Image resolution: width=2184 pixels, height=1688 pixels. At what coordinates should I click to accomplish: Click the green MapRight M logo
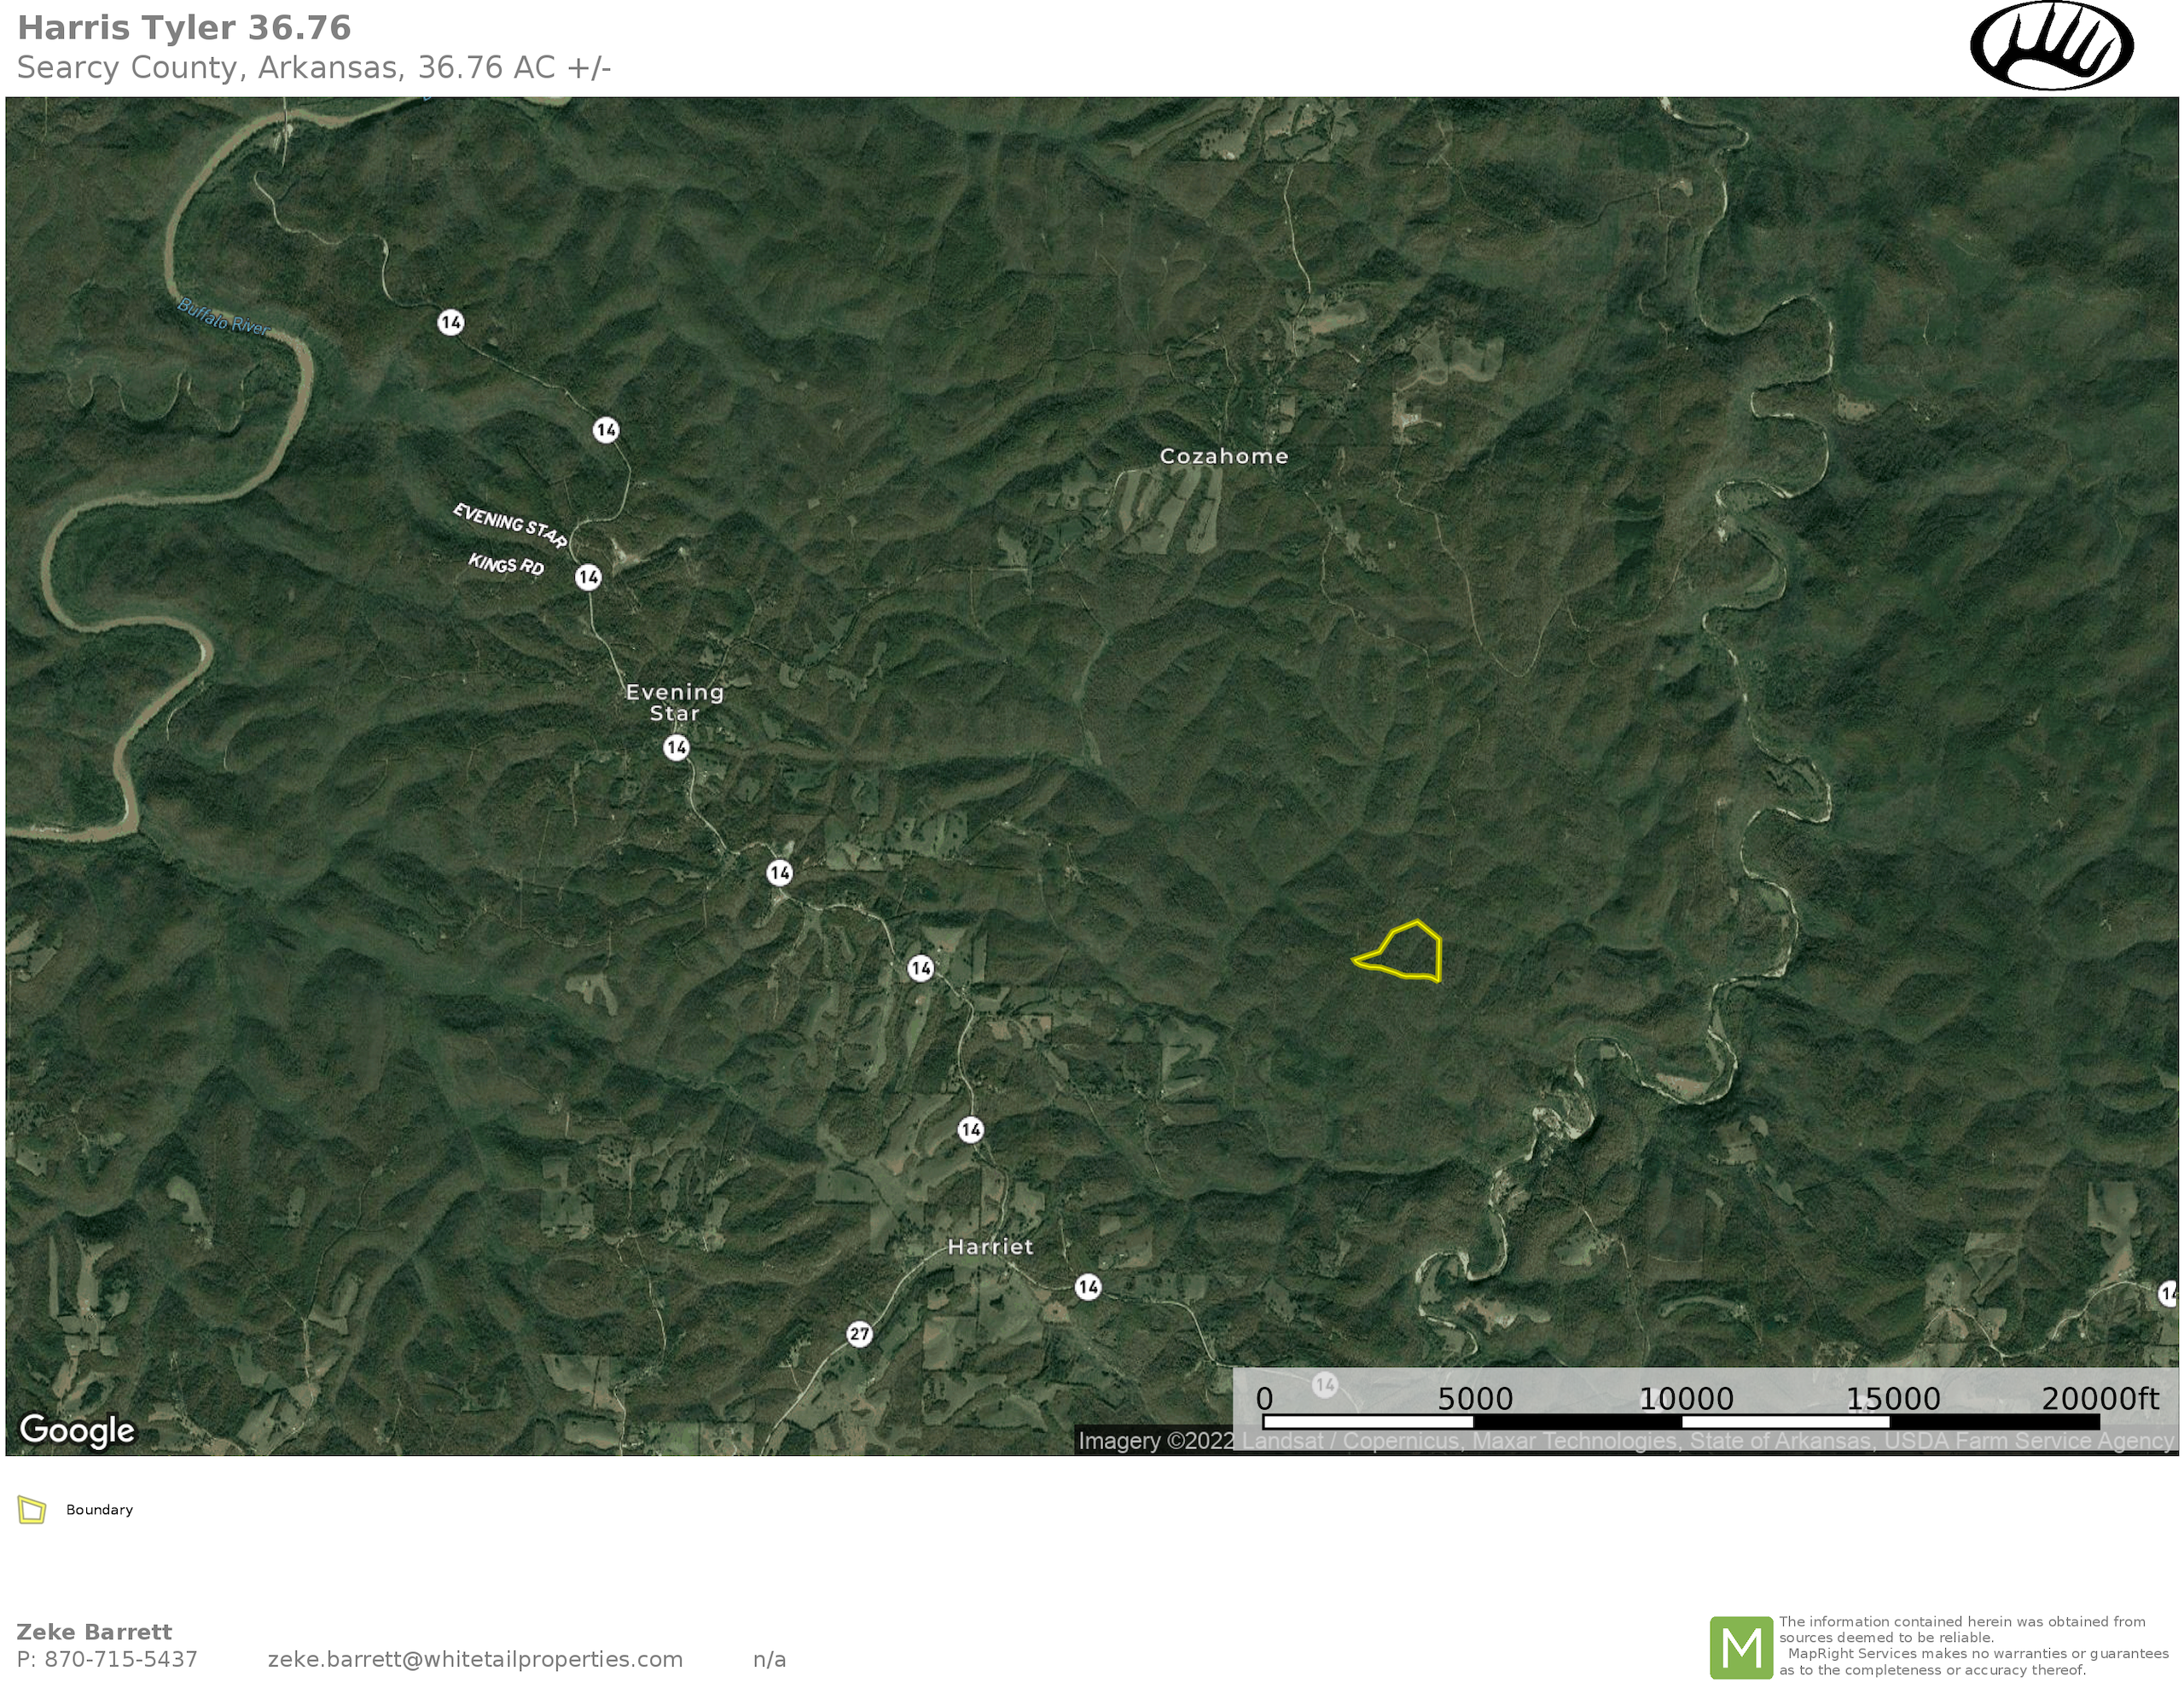pos(1740,1647)
